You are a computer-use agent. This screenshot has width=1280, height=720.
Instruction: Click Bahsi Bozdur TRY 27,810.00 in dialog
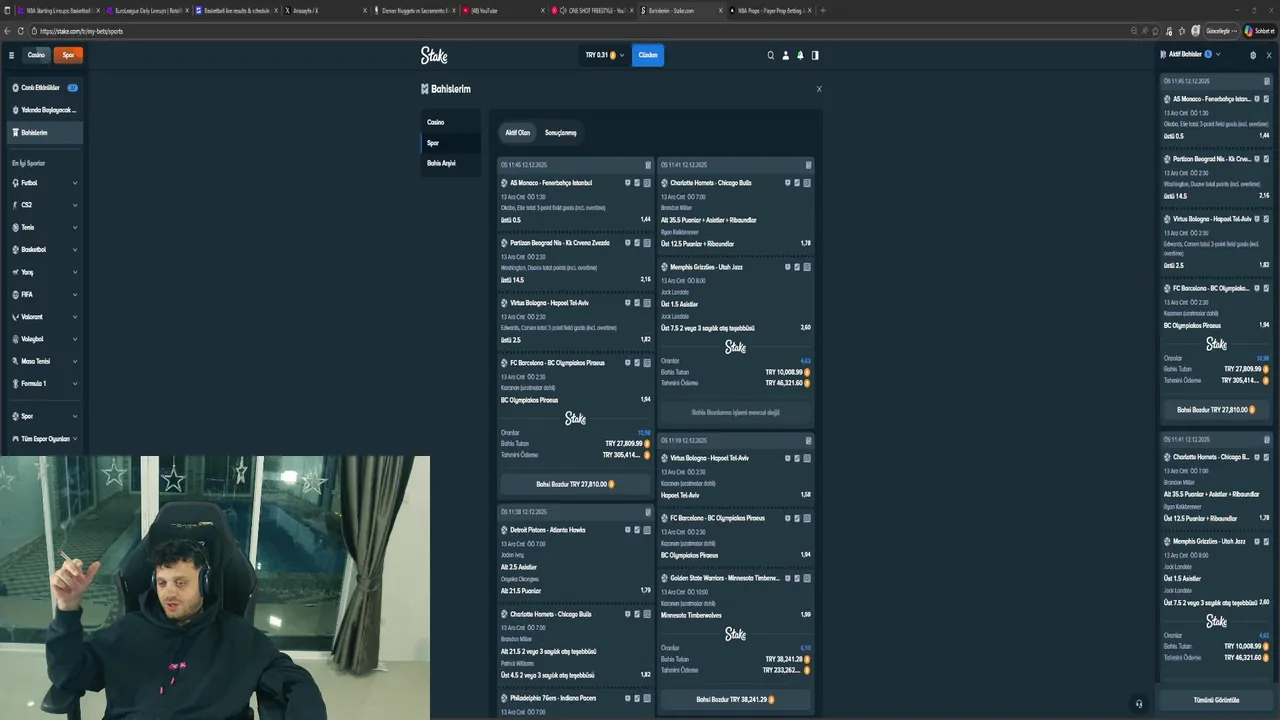[575, 484]
